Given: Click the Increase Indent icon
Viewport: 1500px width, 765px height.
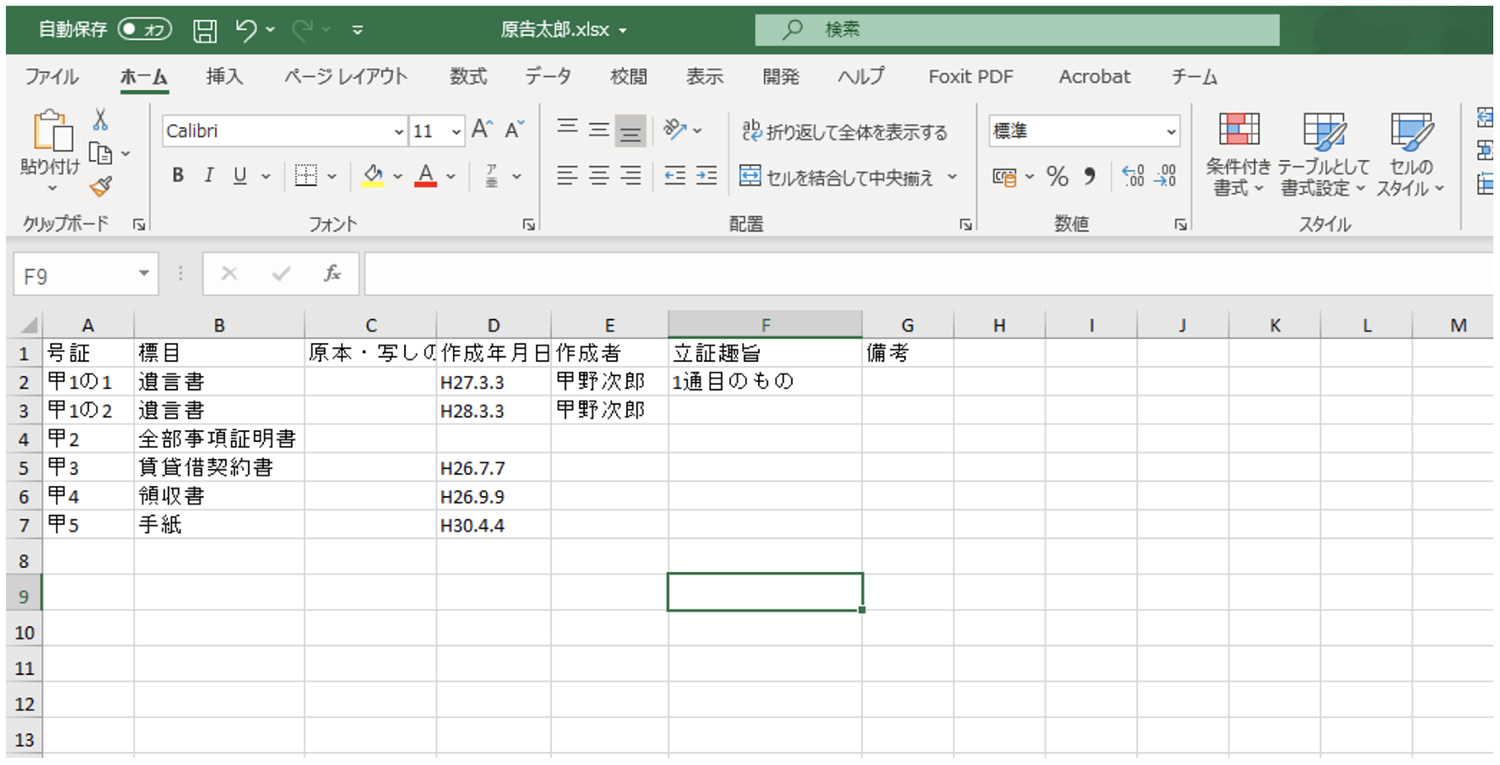Looking at the screenshot, I should [707, 176].
